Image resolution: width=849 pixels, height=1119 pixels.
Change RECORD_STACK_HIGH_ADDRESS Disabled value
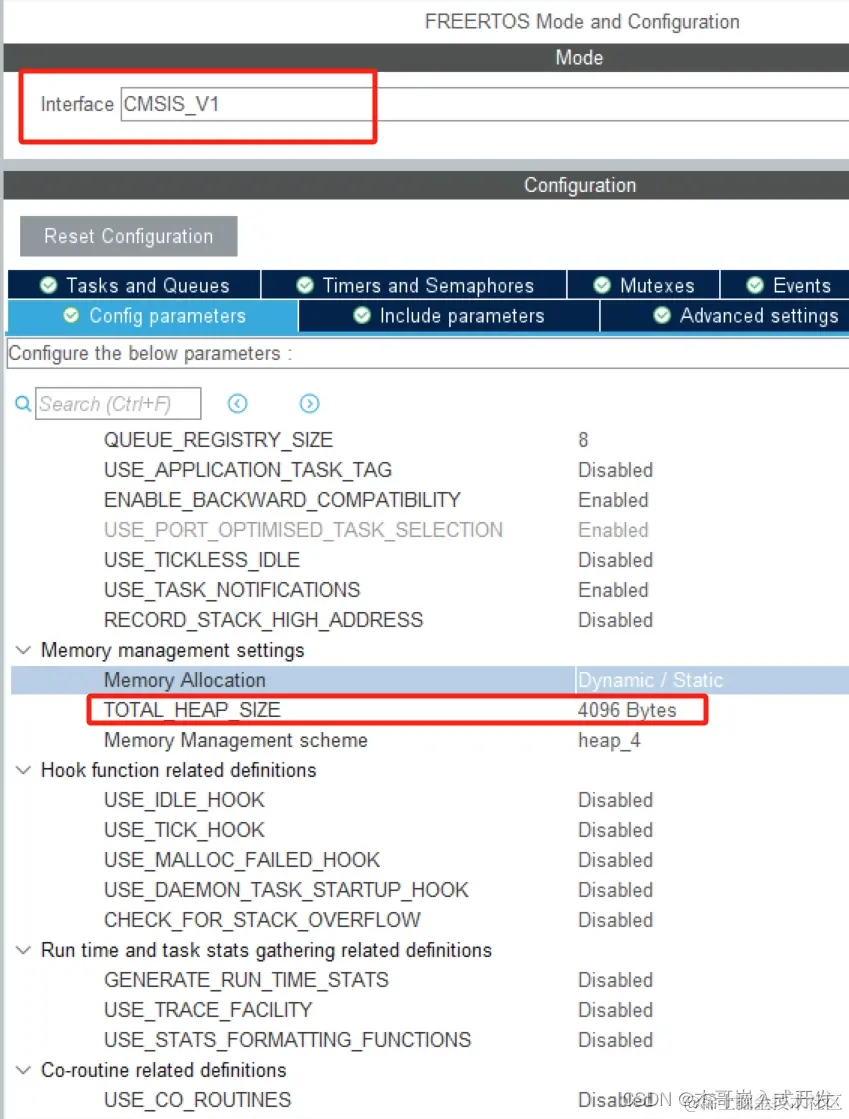615,619
